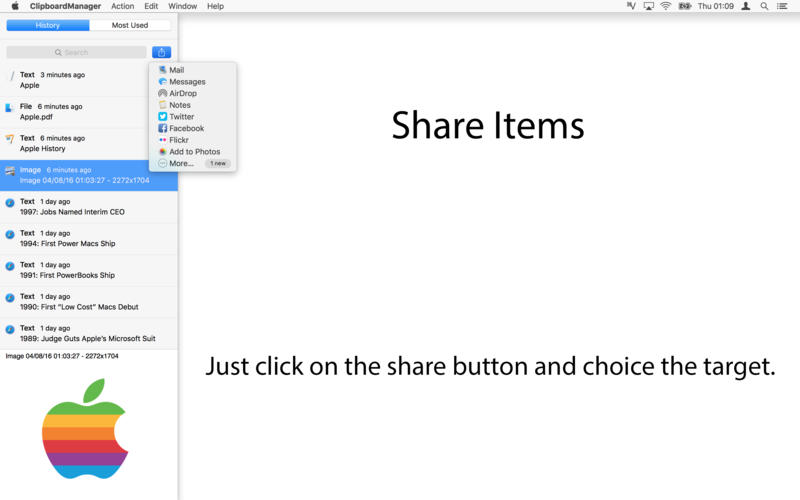800x500 pixels.
Task: Click the Mail icon in share menu
Action: 162,70
